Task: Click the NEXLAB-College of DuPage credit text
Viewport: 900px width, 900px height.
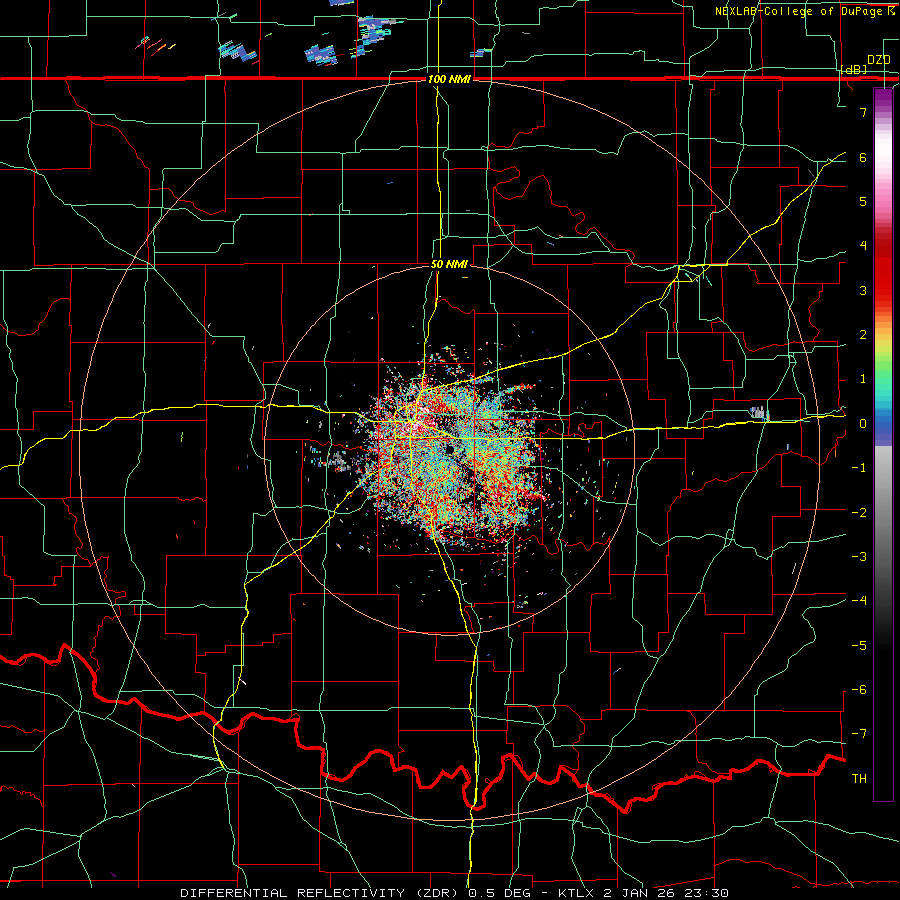Action: [x=798, y=11]
